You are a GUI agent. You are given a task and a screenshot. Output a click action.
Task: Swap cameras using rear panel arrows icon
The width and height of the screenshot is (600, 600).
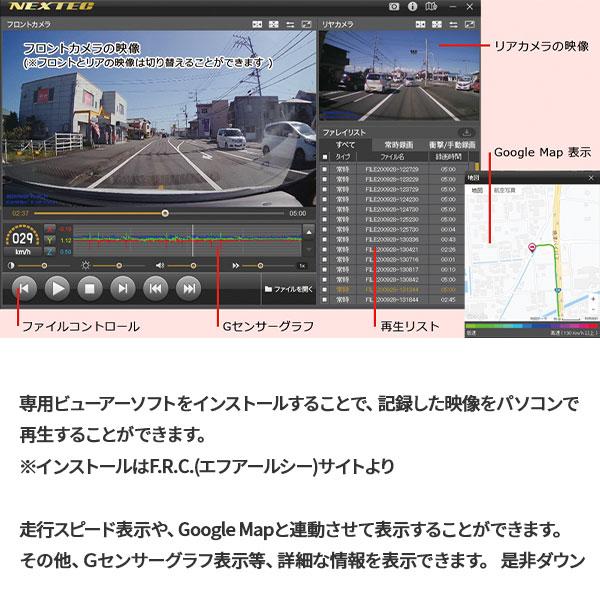click(453, 24)
